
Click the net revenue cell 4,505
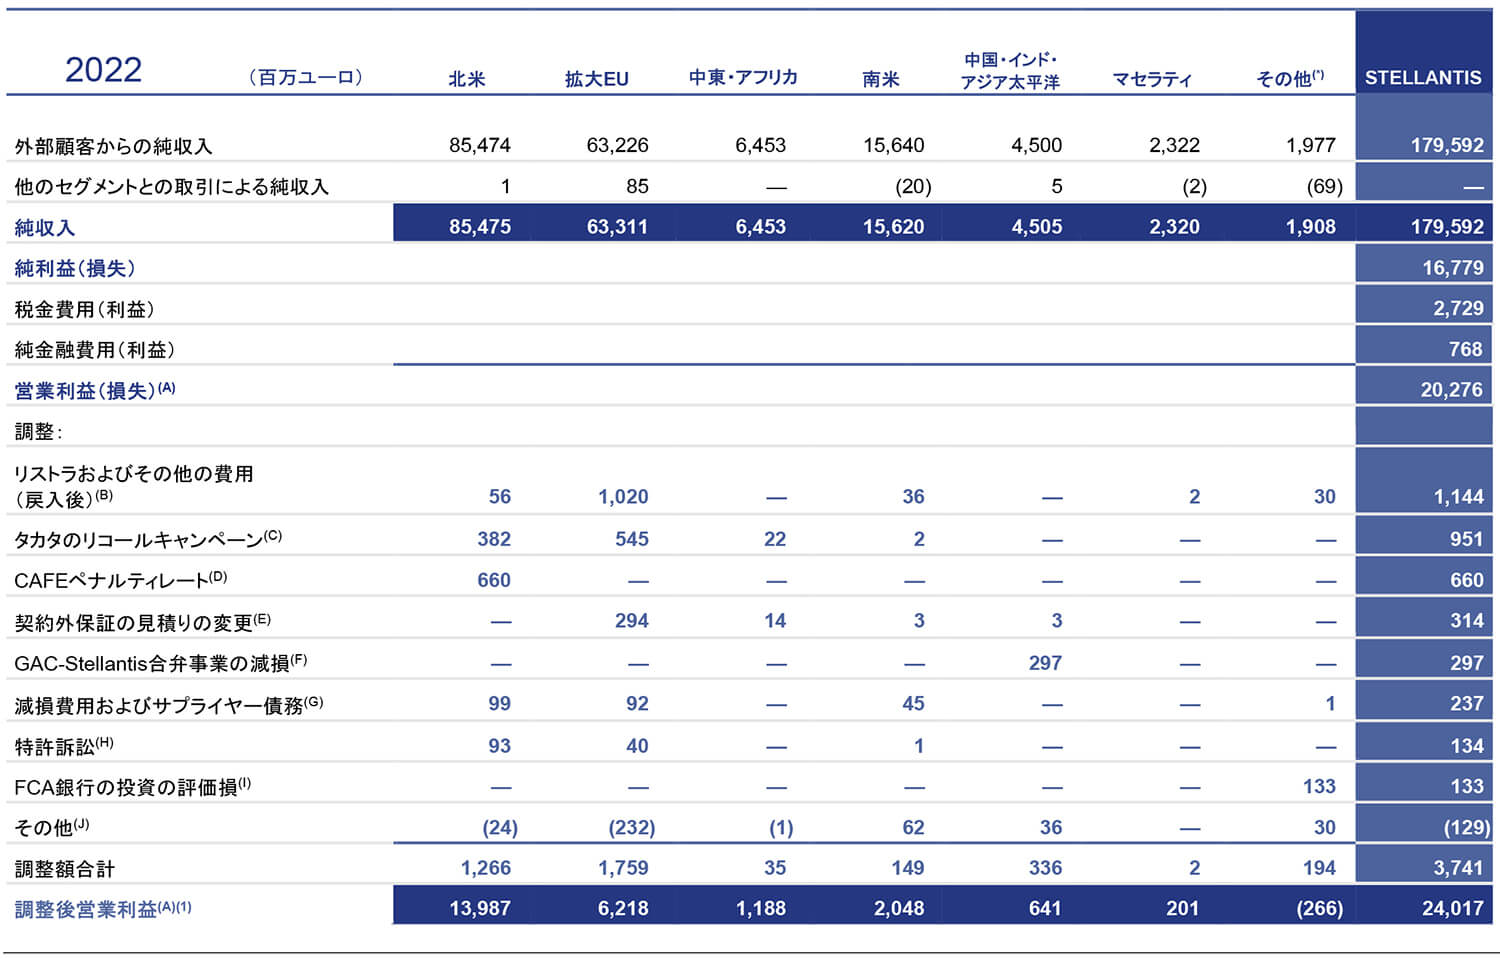click(x=1037, y=227)
